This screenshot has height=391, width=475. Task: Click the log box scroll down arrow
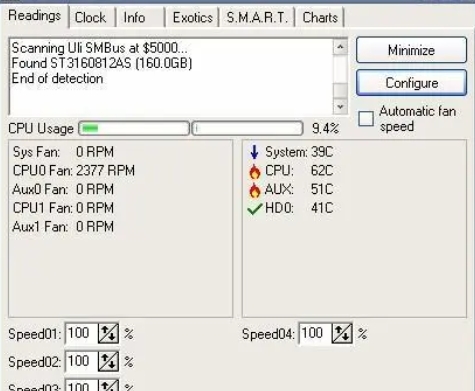(x=340, y=107)
